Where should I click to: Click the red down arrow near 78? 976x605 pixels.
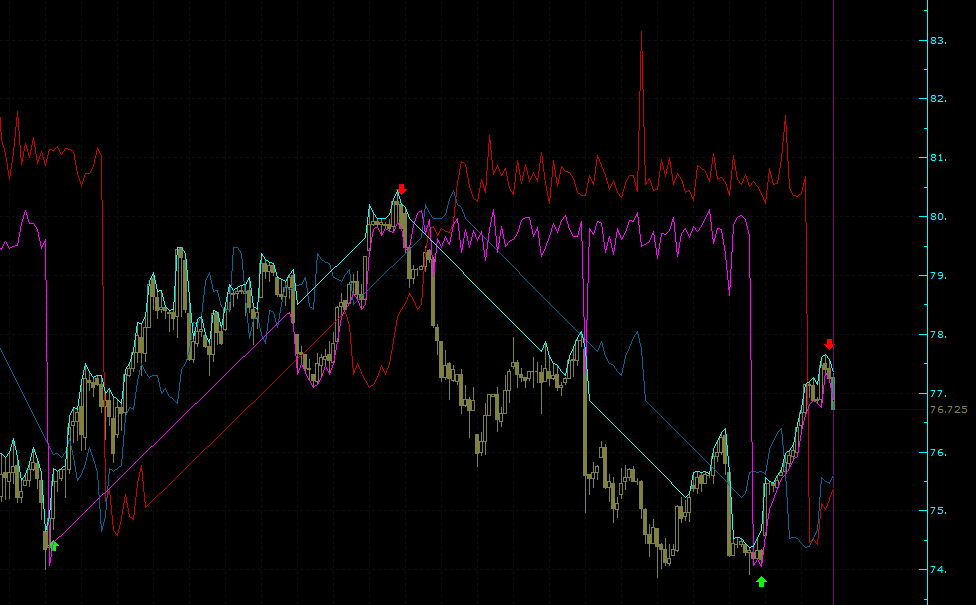coord(829,344)
